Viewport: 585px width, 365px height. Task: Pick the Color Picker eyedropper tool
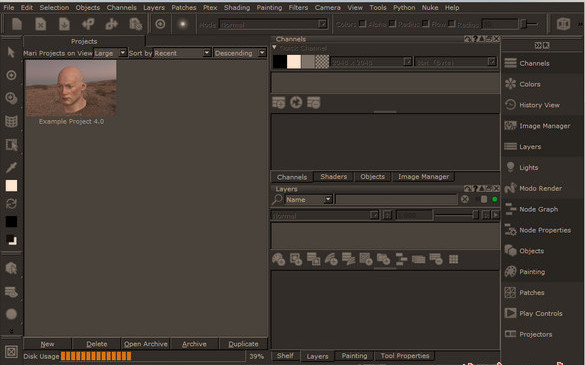click(x=11, y=167)
